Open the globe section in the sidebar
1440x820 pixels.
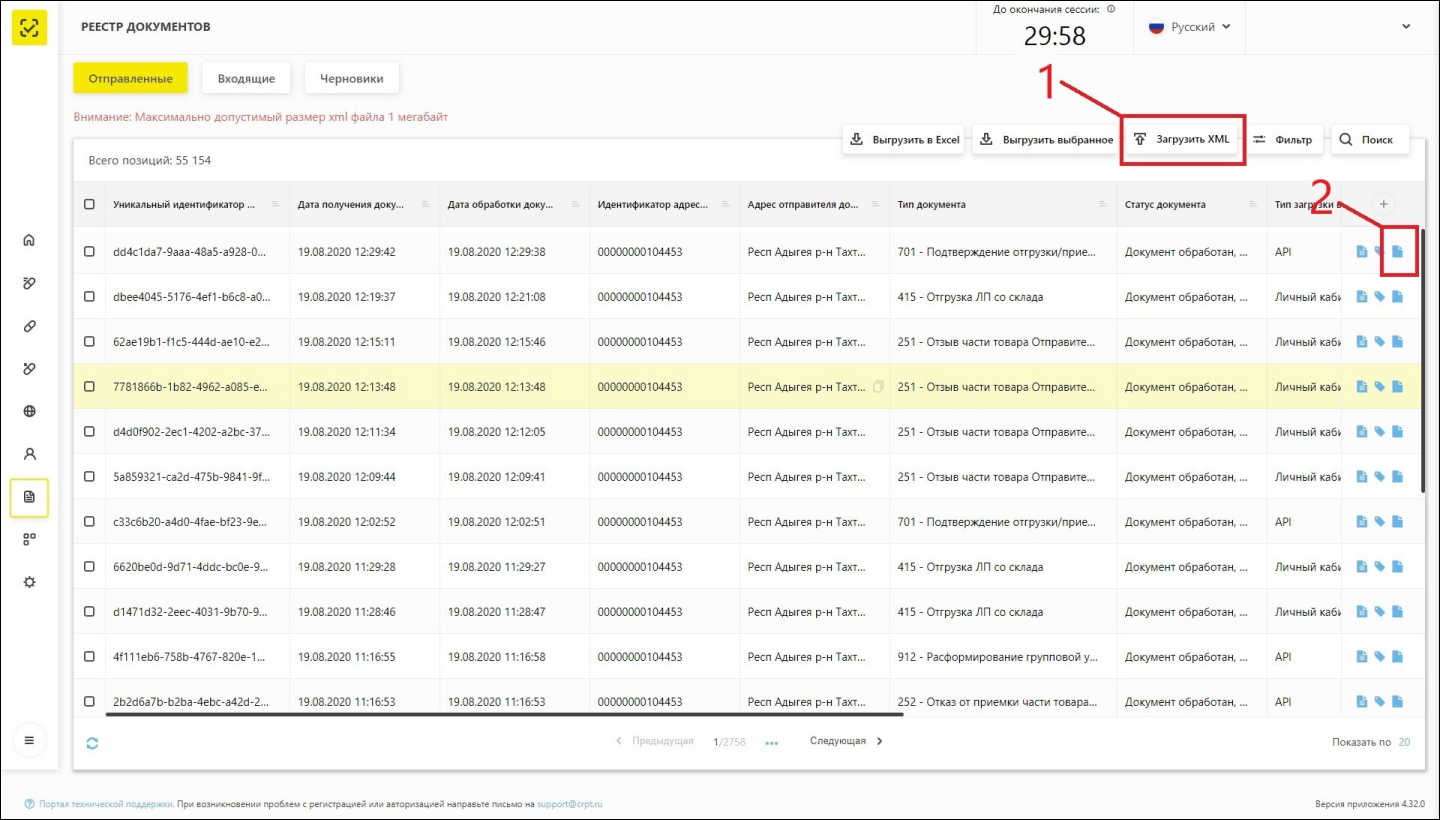click(29, 411)
